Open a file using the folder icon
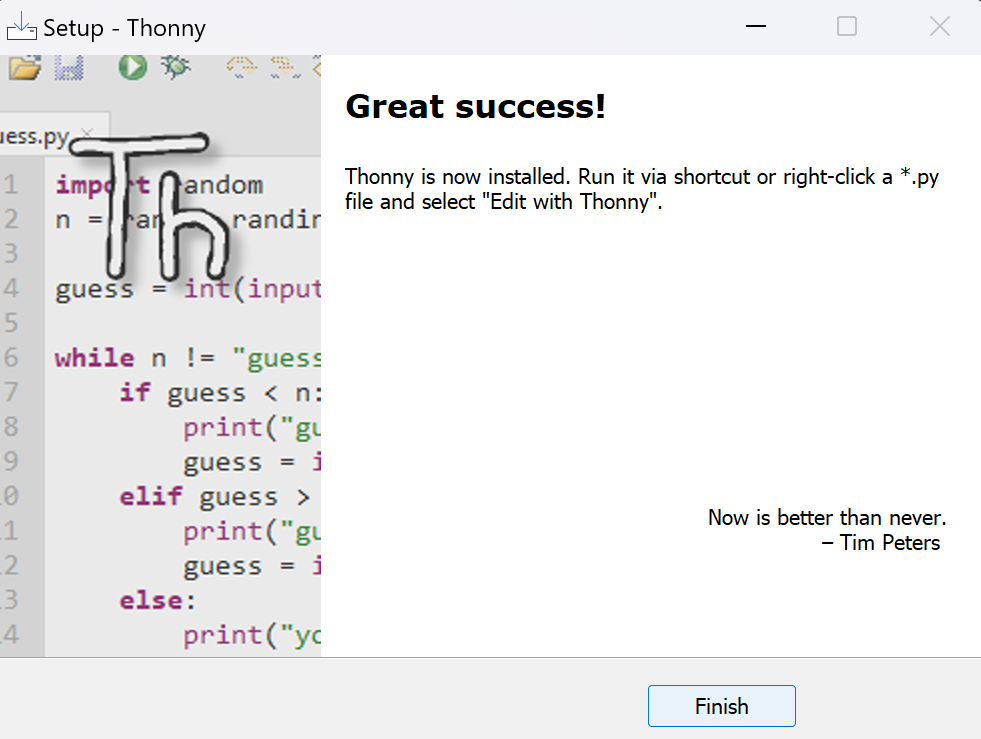Image resolution: width=981 pixels, height=739 pixels. pyautogui.click(x=24, y=66)
